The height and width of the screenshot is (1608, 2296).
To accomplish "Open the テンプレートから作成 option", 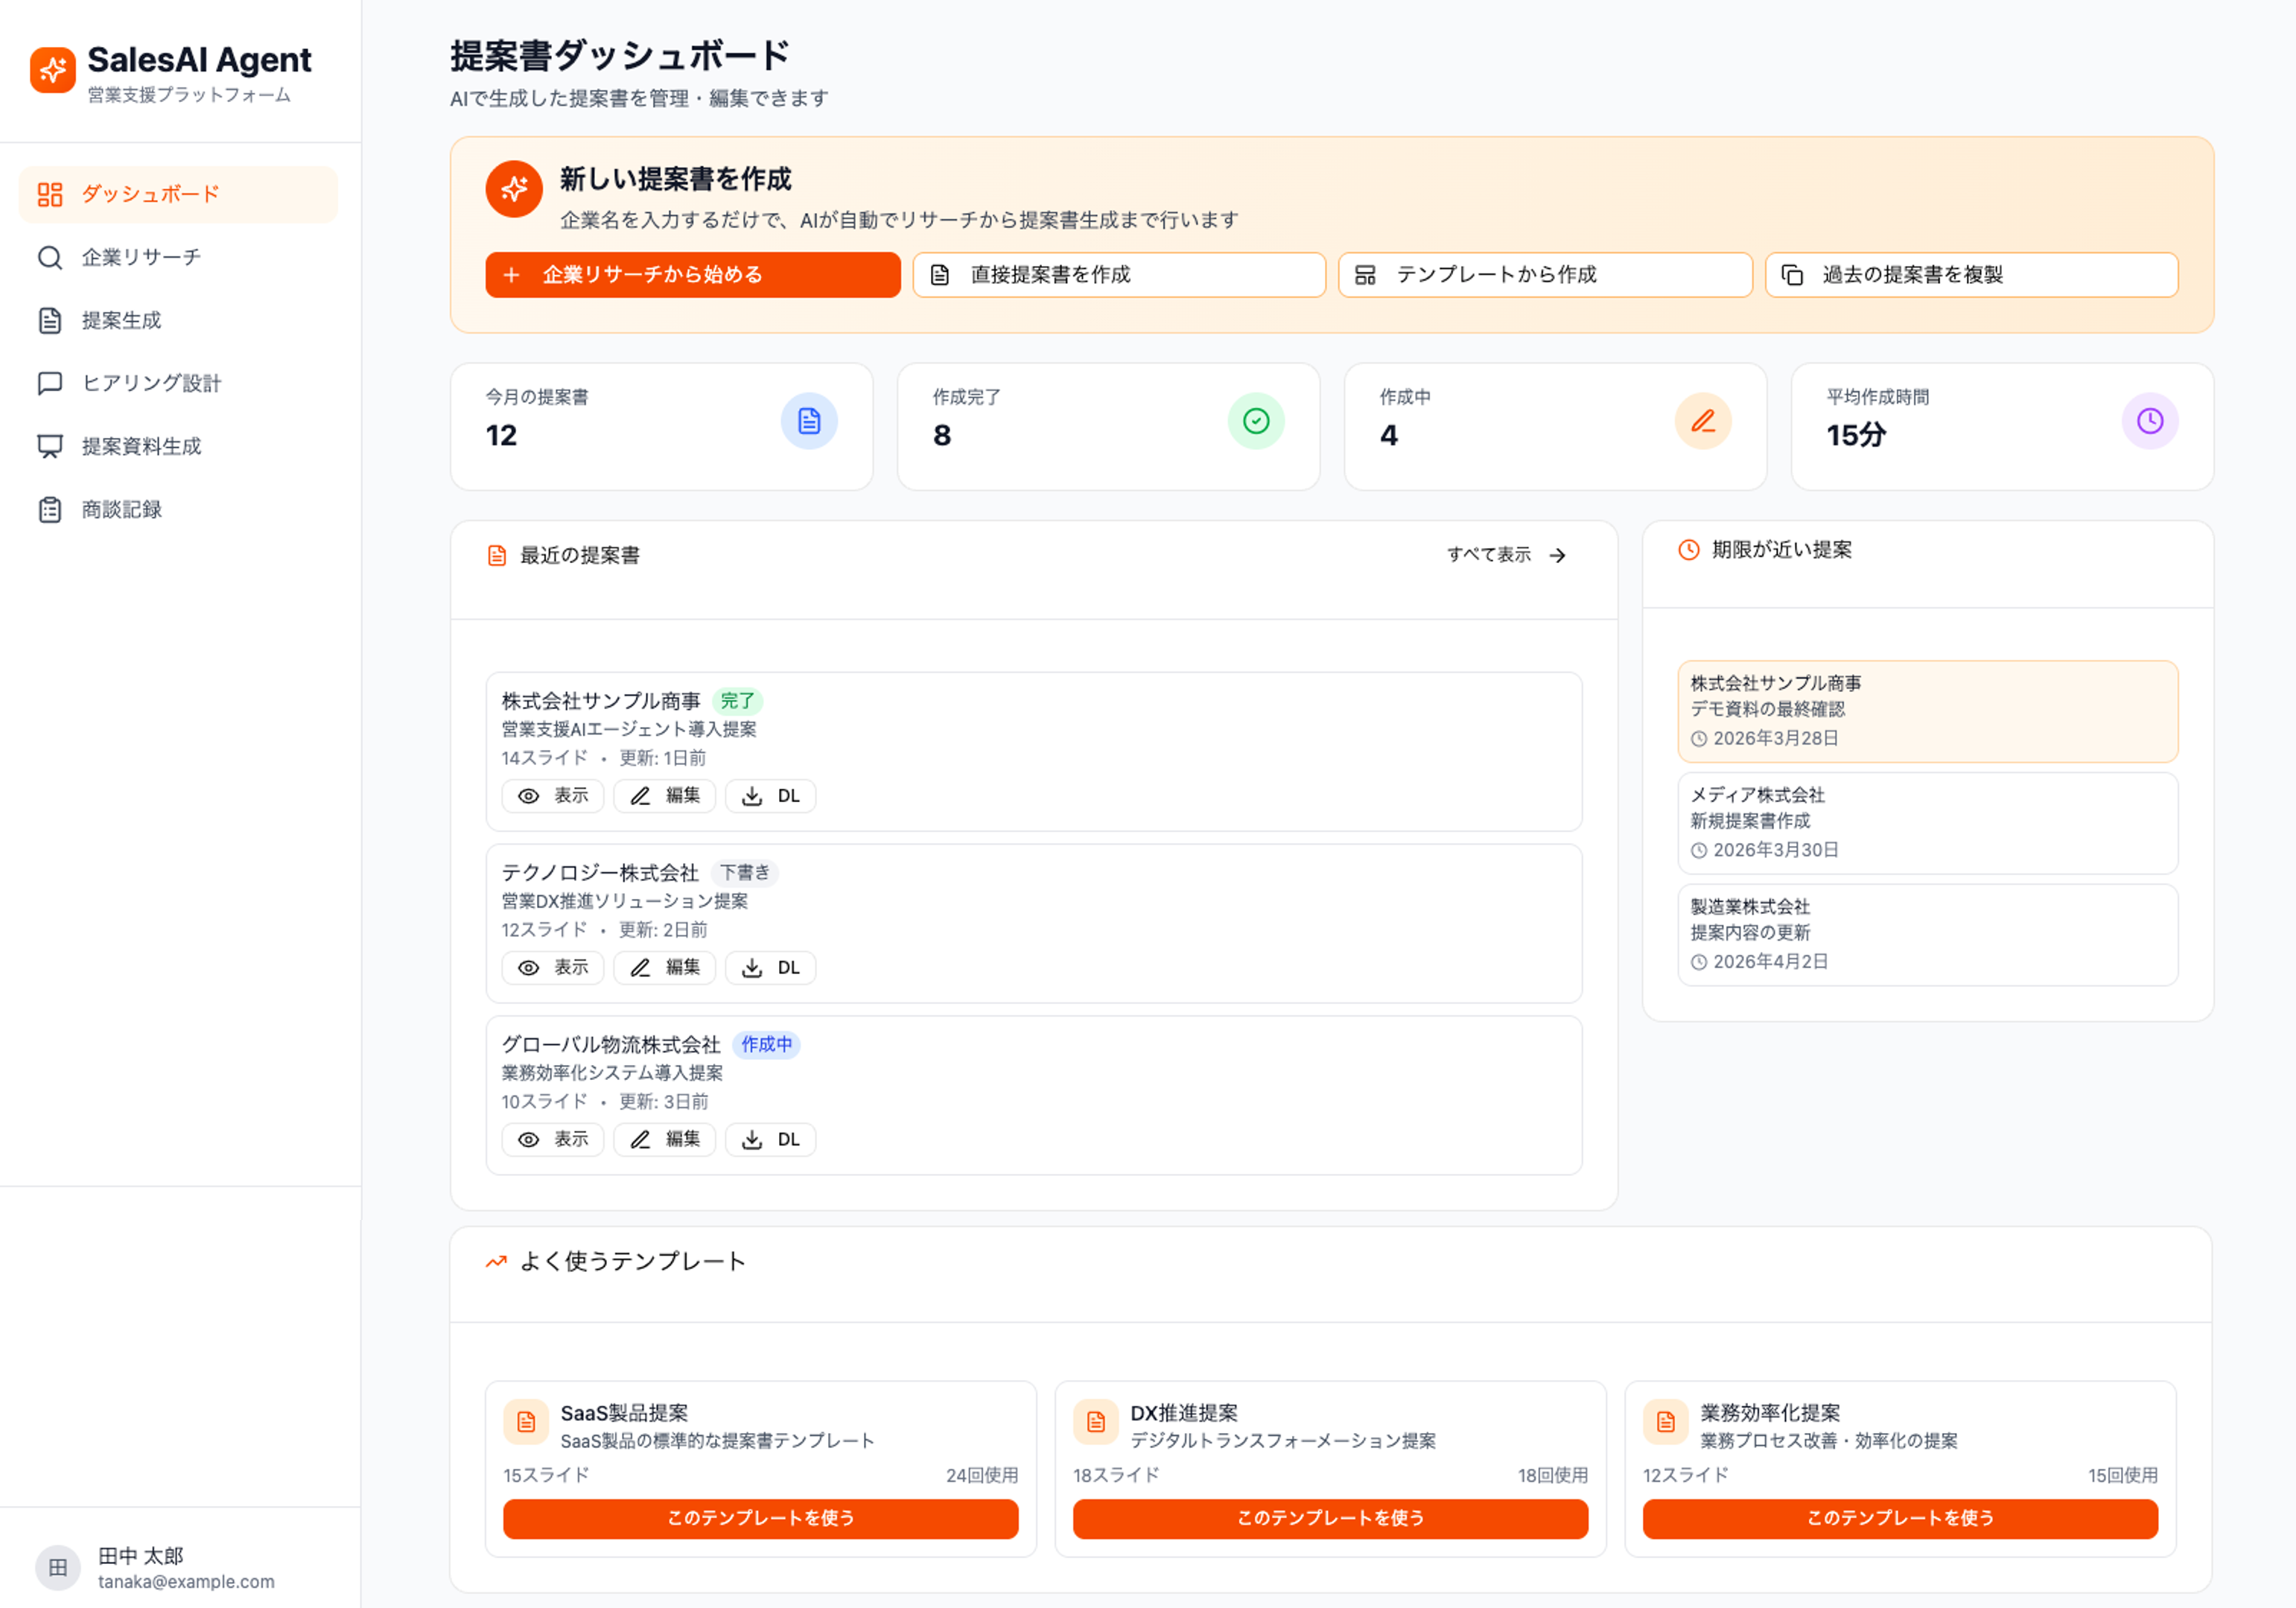I will pyautogui.click(x=1544, y=275).
